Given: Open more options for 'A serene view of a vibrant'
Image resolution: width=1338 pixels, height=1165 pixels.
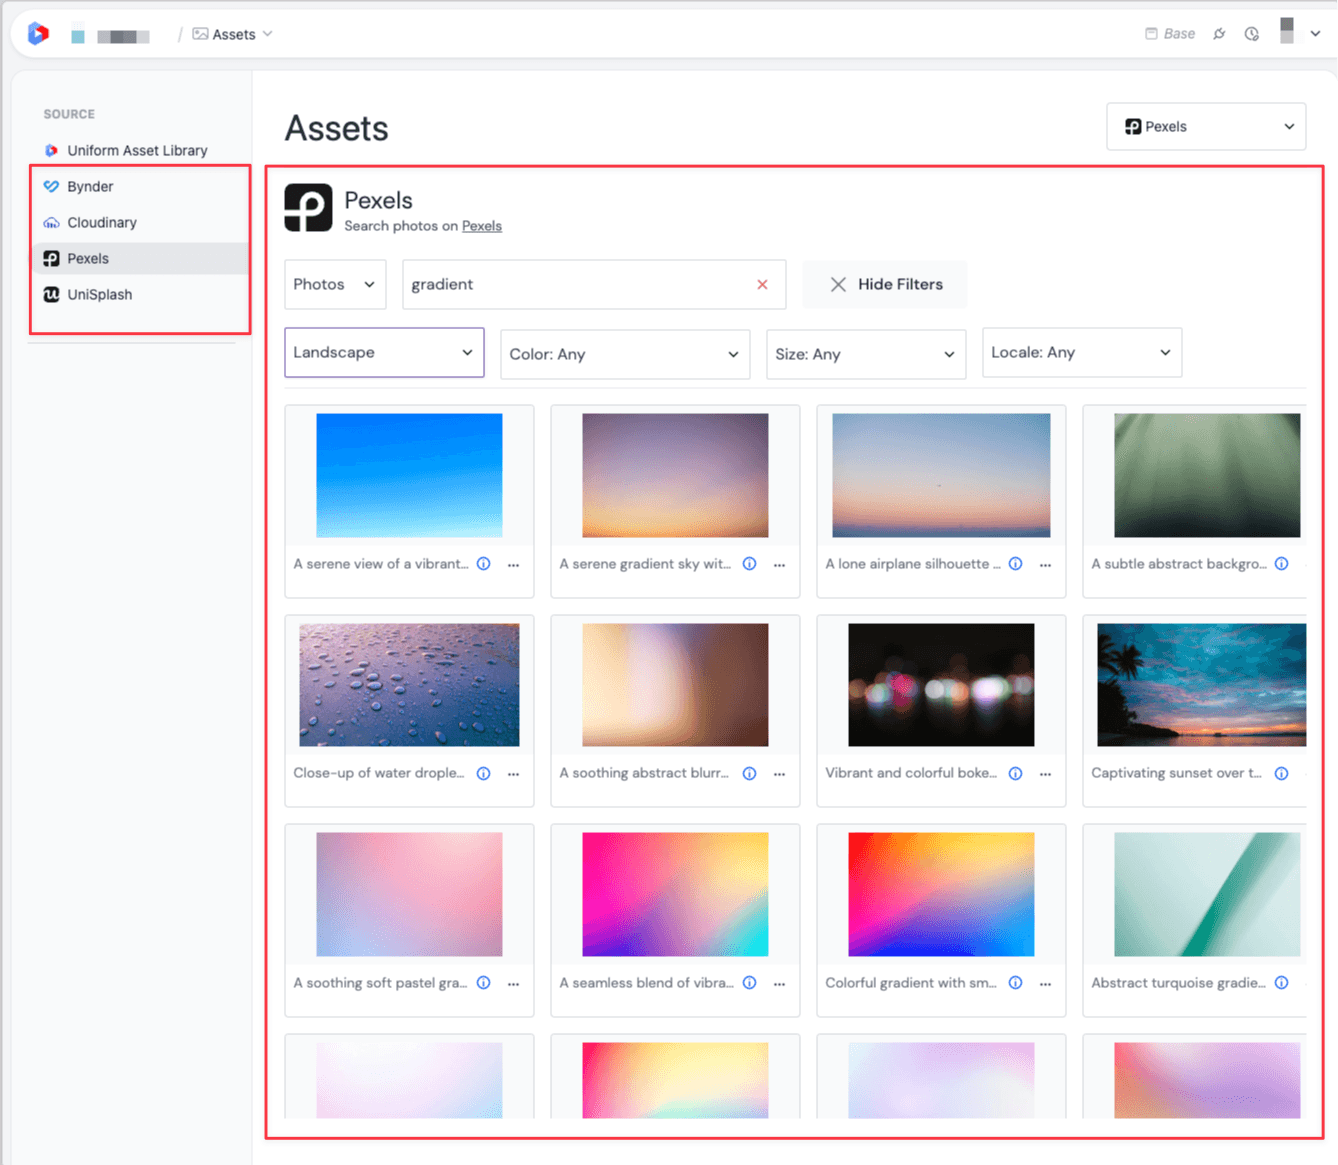Looking at the screenshot, I should 514,565.
